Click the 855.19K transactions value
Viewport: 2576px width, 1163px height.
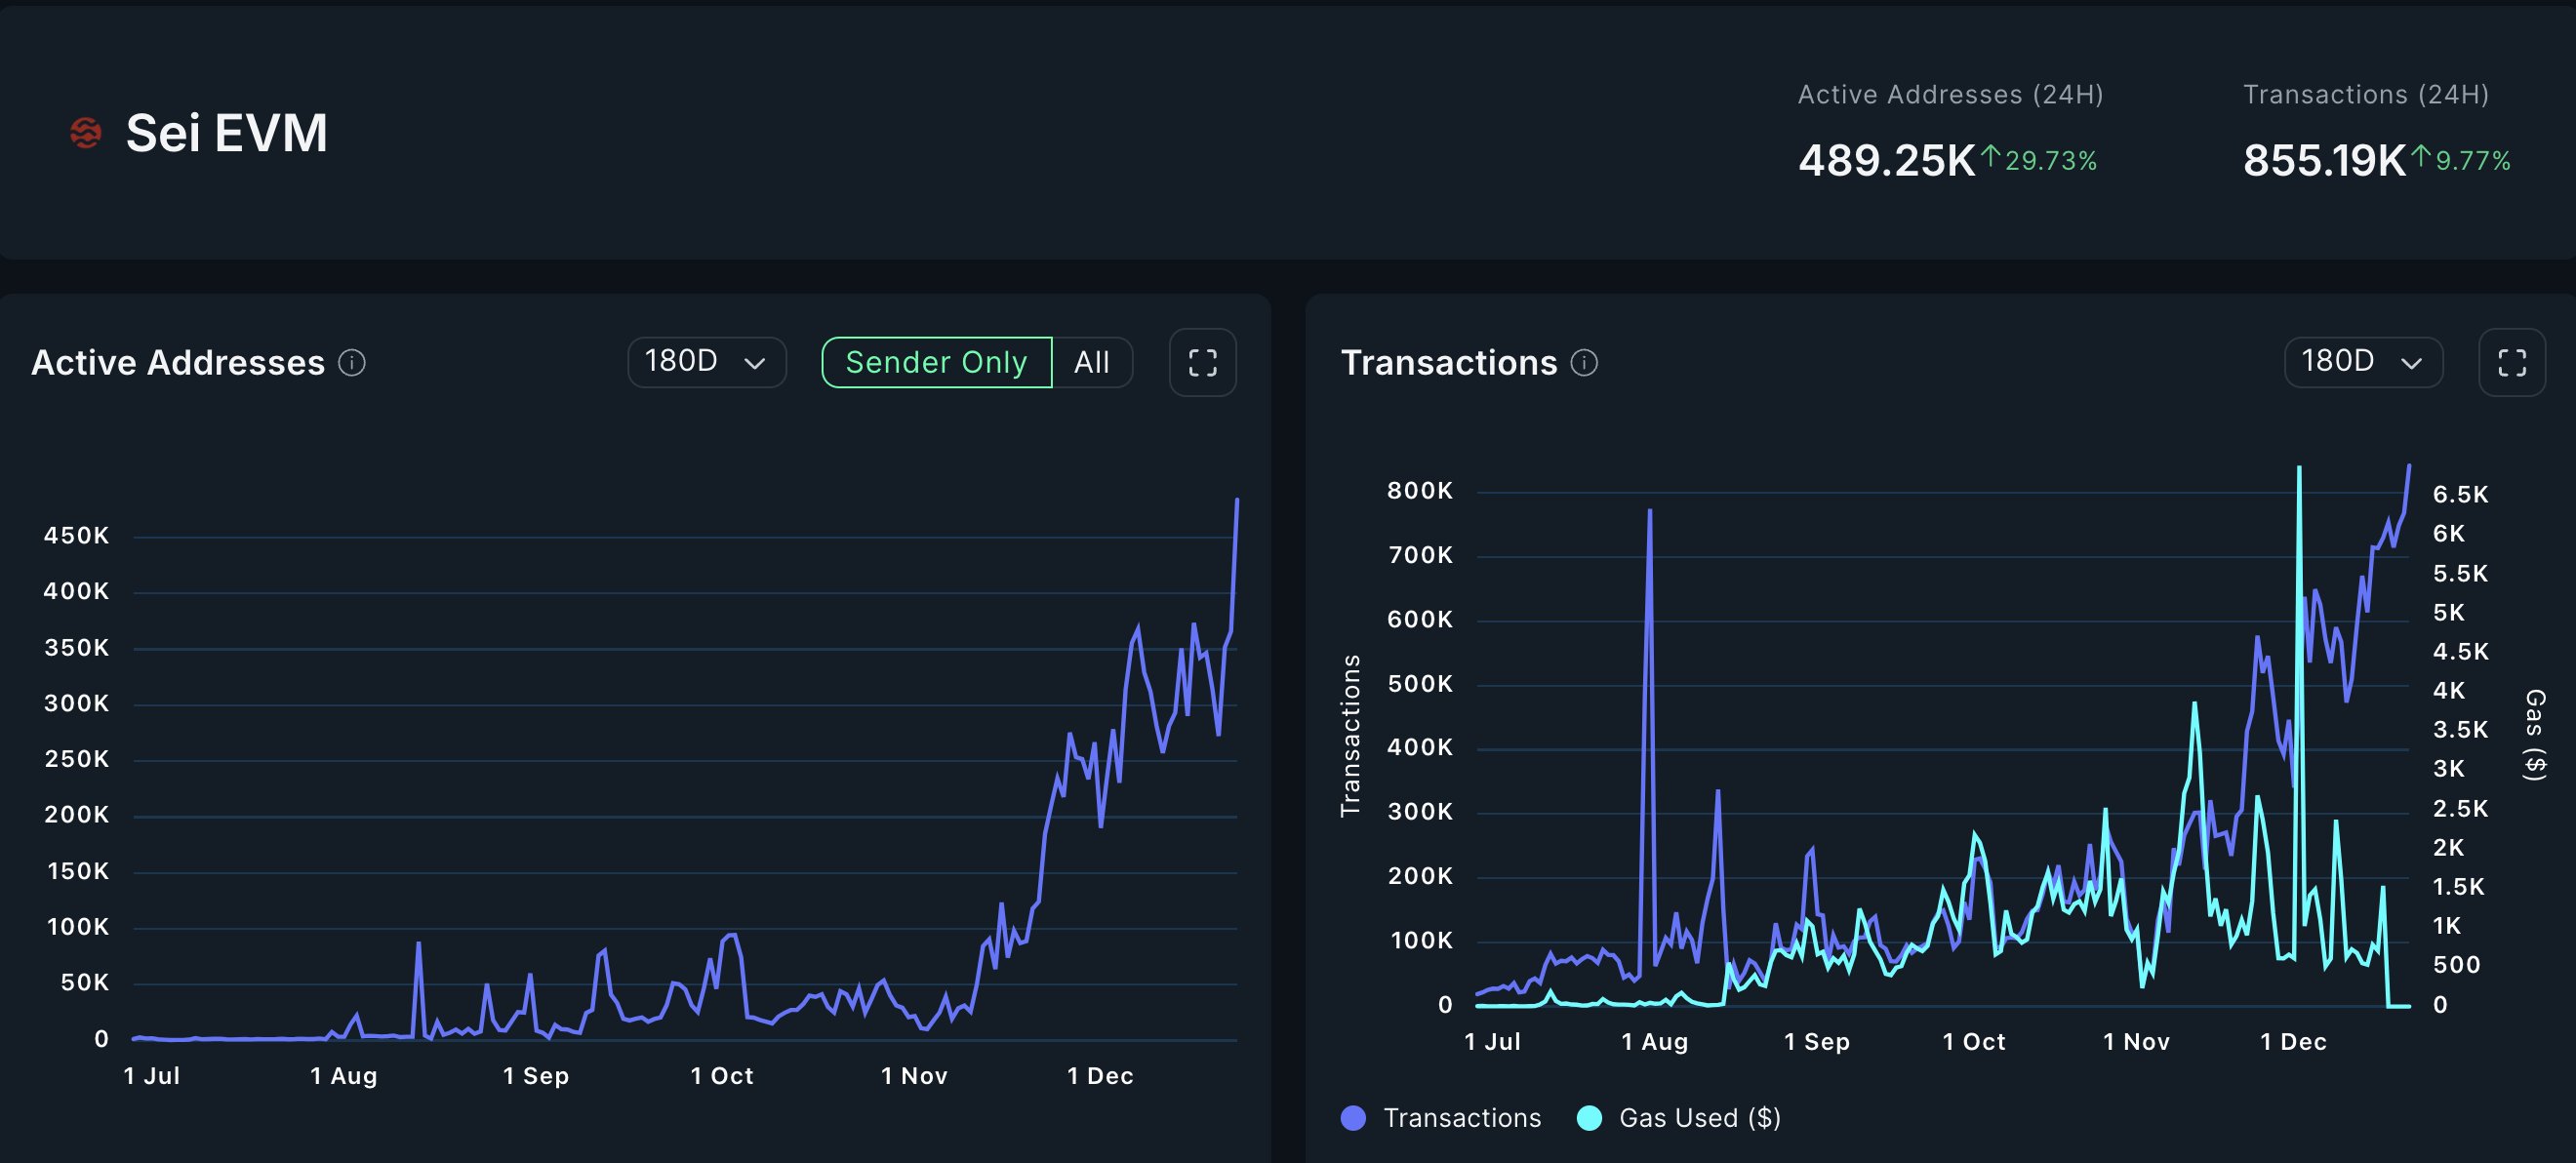(x=2324, y=160)
